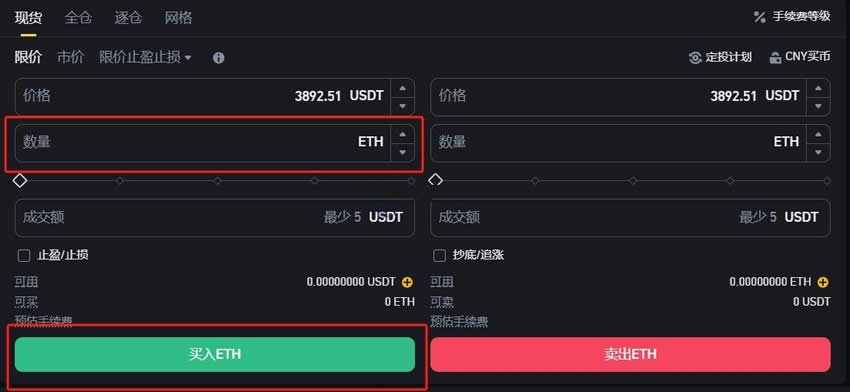The width and height of the screenshot is (850, 392).
Task: Open the recurring investment plan icon
Action: pos(695,58)
